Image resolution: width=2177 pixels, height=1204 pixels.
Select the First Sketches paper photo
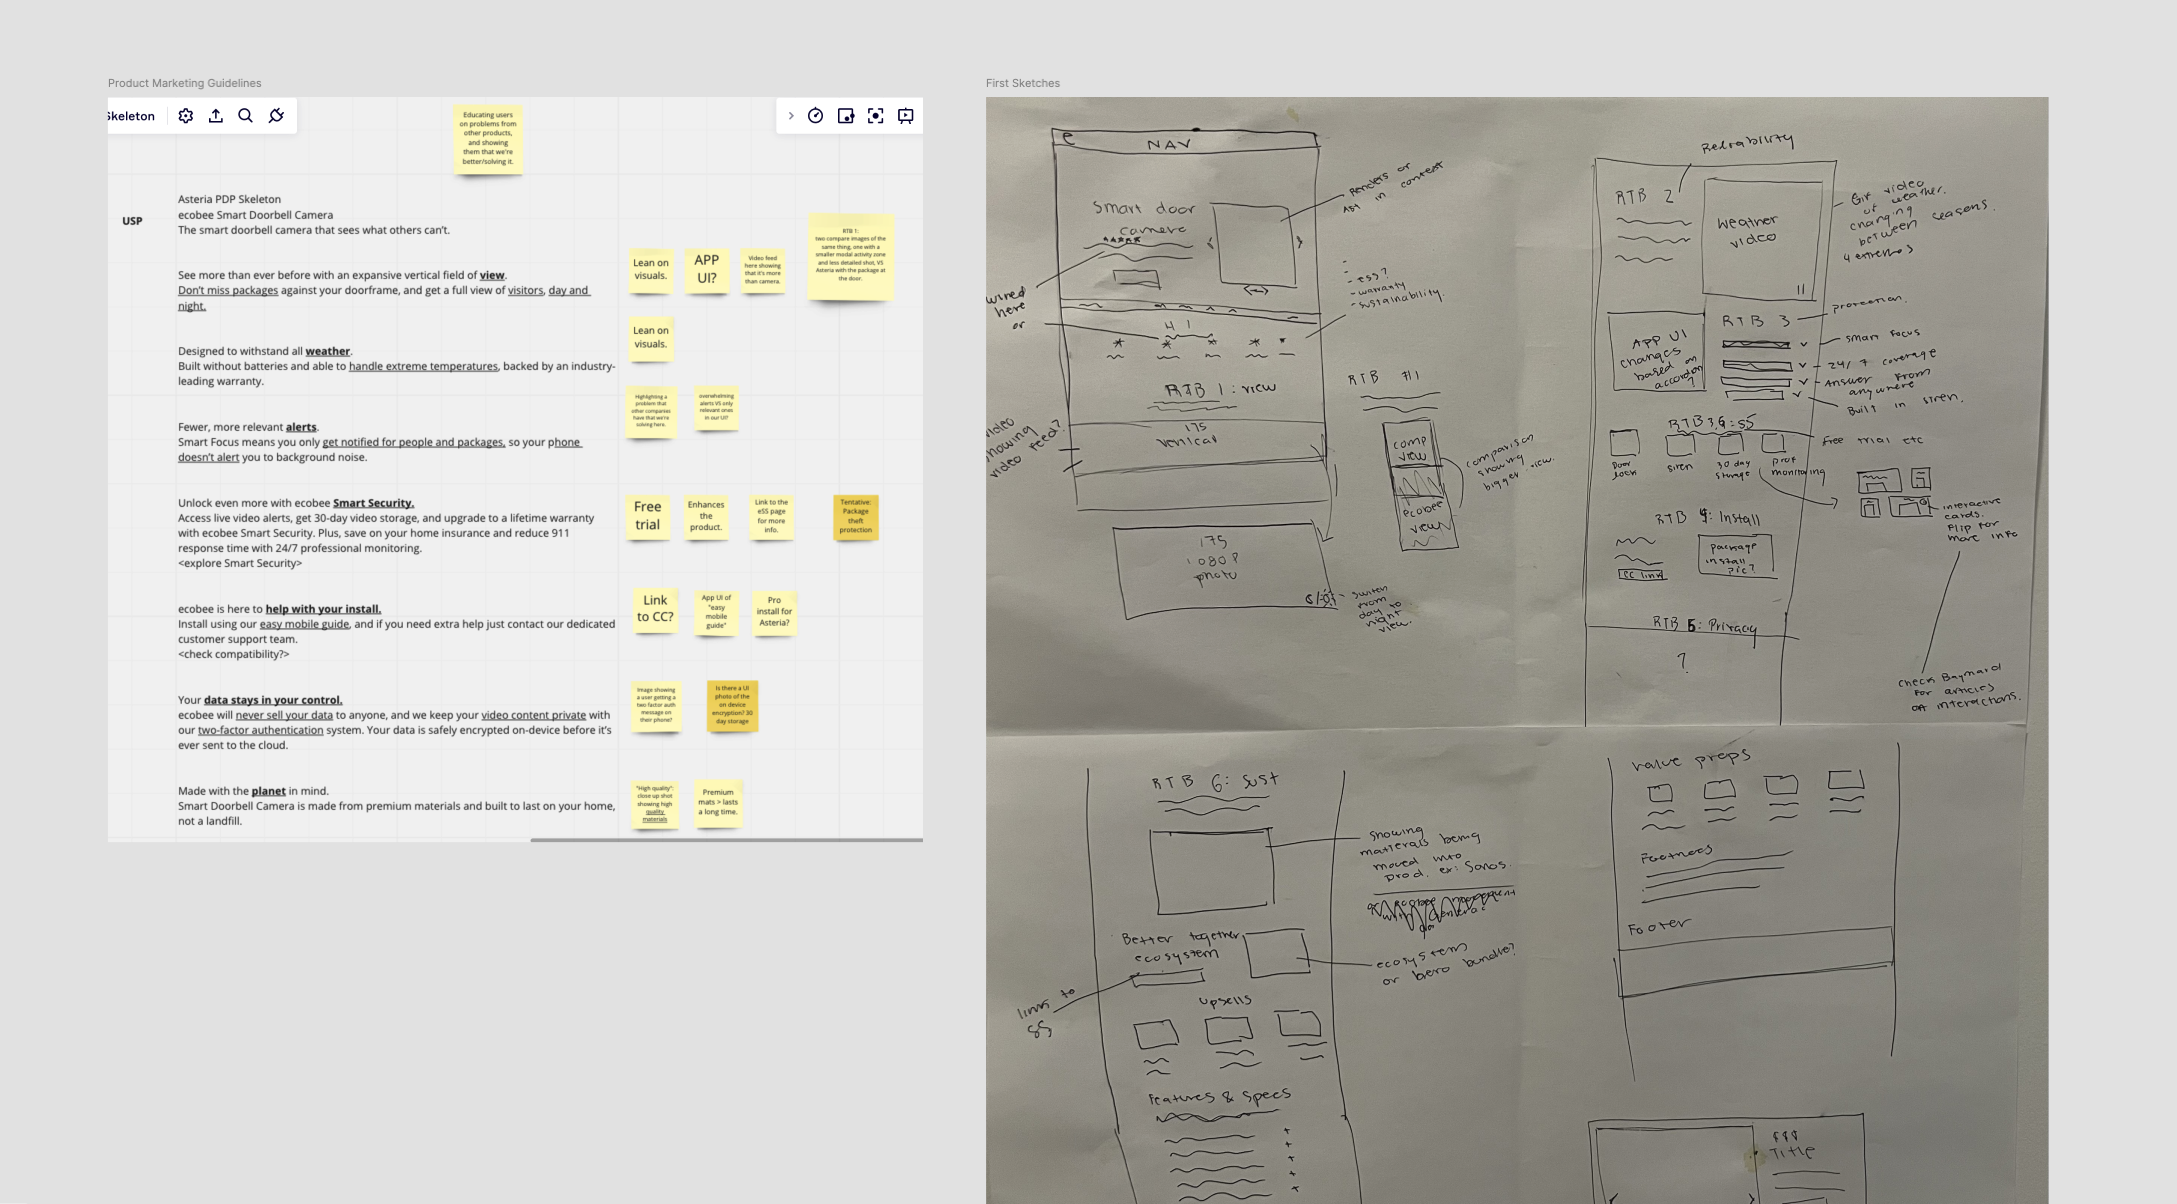pyautogui.click(x=1516, y=650)
